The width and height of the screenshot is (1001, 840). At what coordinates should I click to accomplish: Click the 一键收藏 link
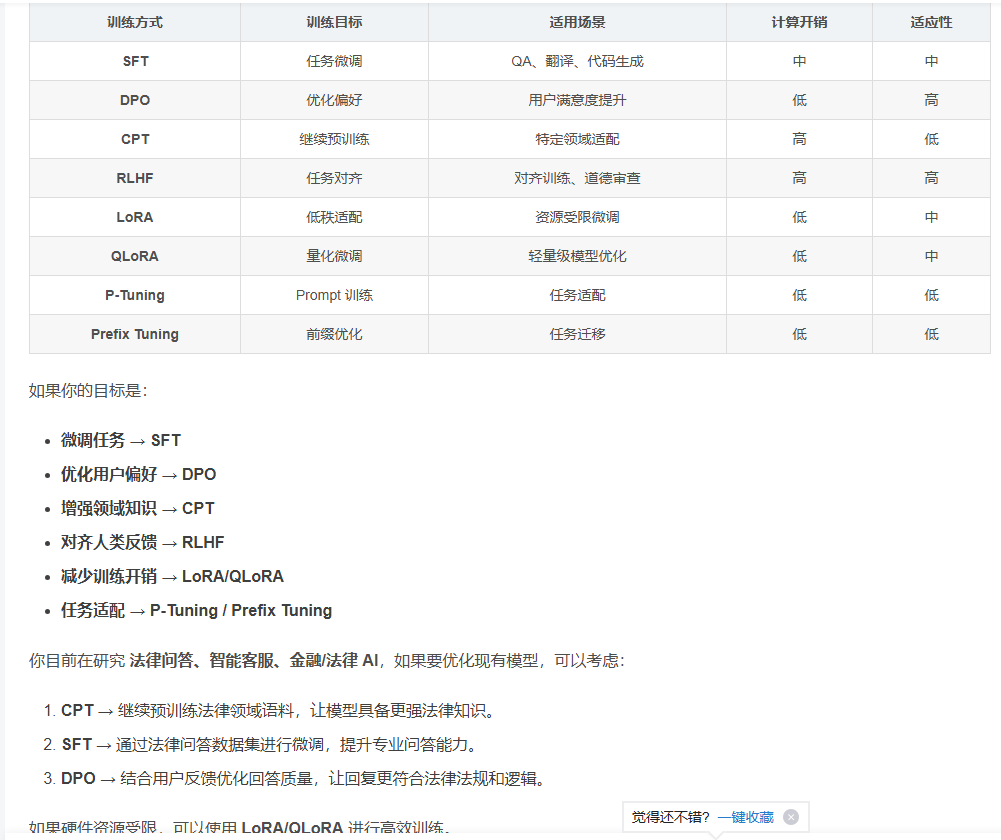pyautogui.click(x=745, y=817)
